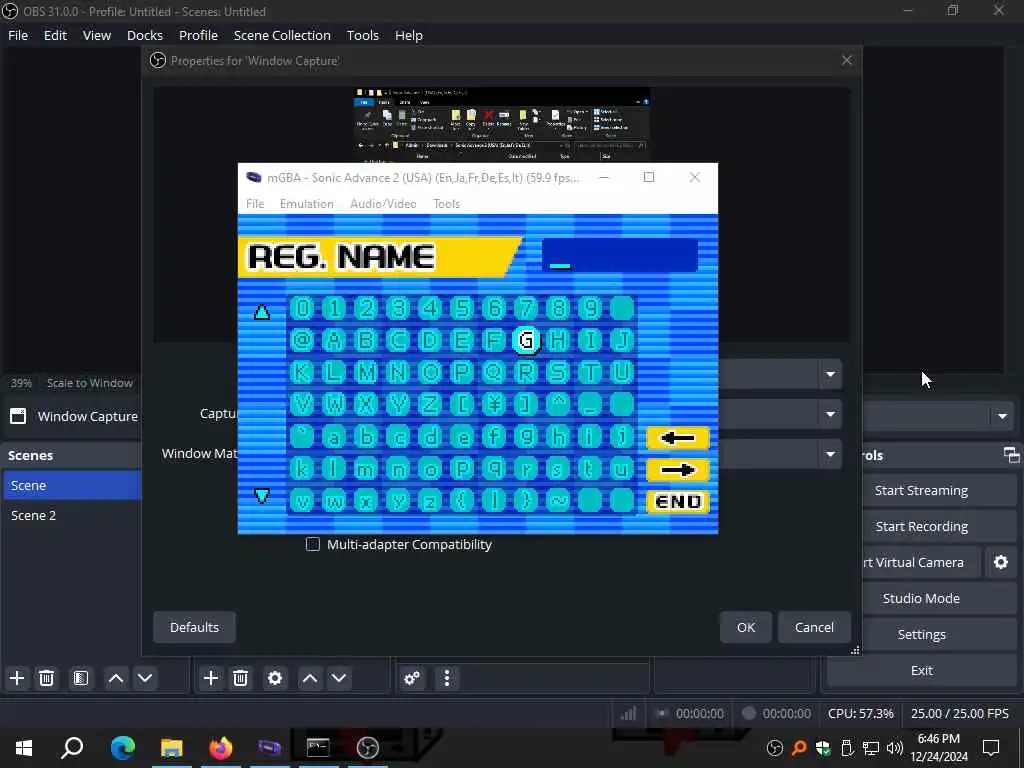Click the clock showing 6:46 PM

938,739
